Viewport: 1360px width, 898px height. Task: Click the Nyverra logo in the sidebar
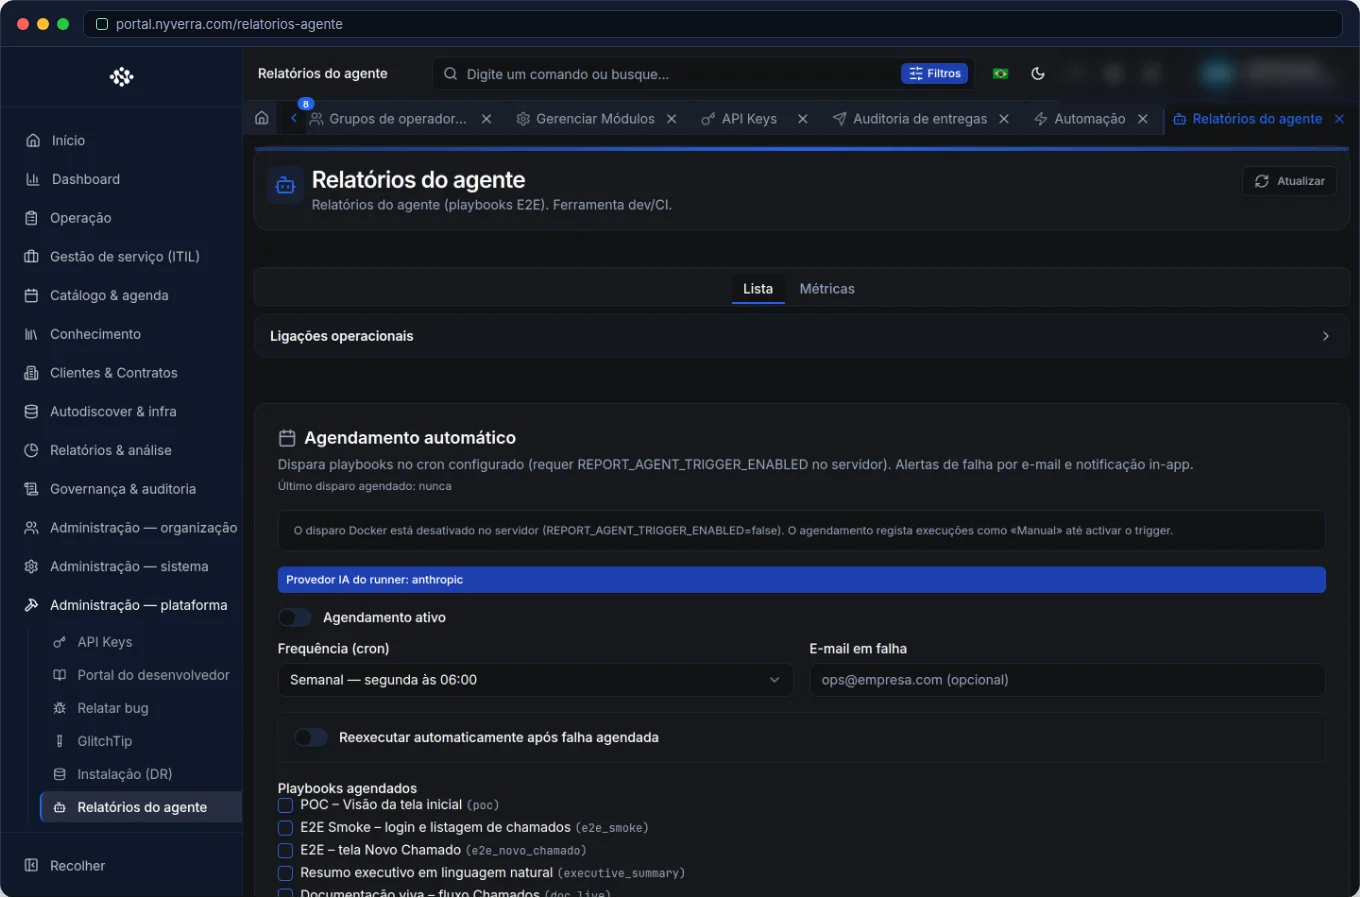121,77
